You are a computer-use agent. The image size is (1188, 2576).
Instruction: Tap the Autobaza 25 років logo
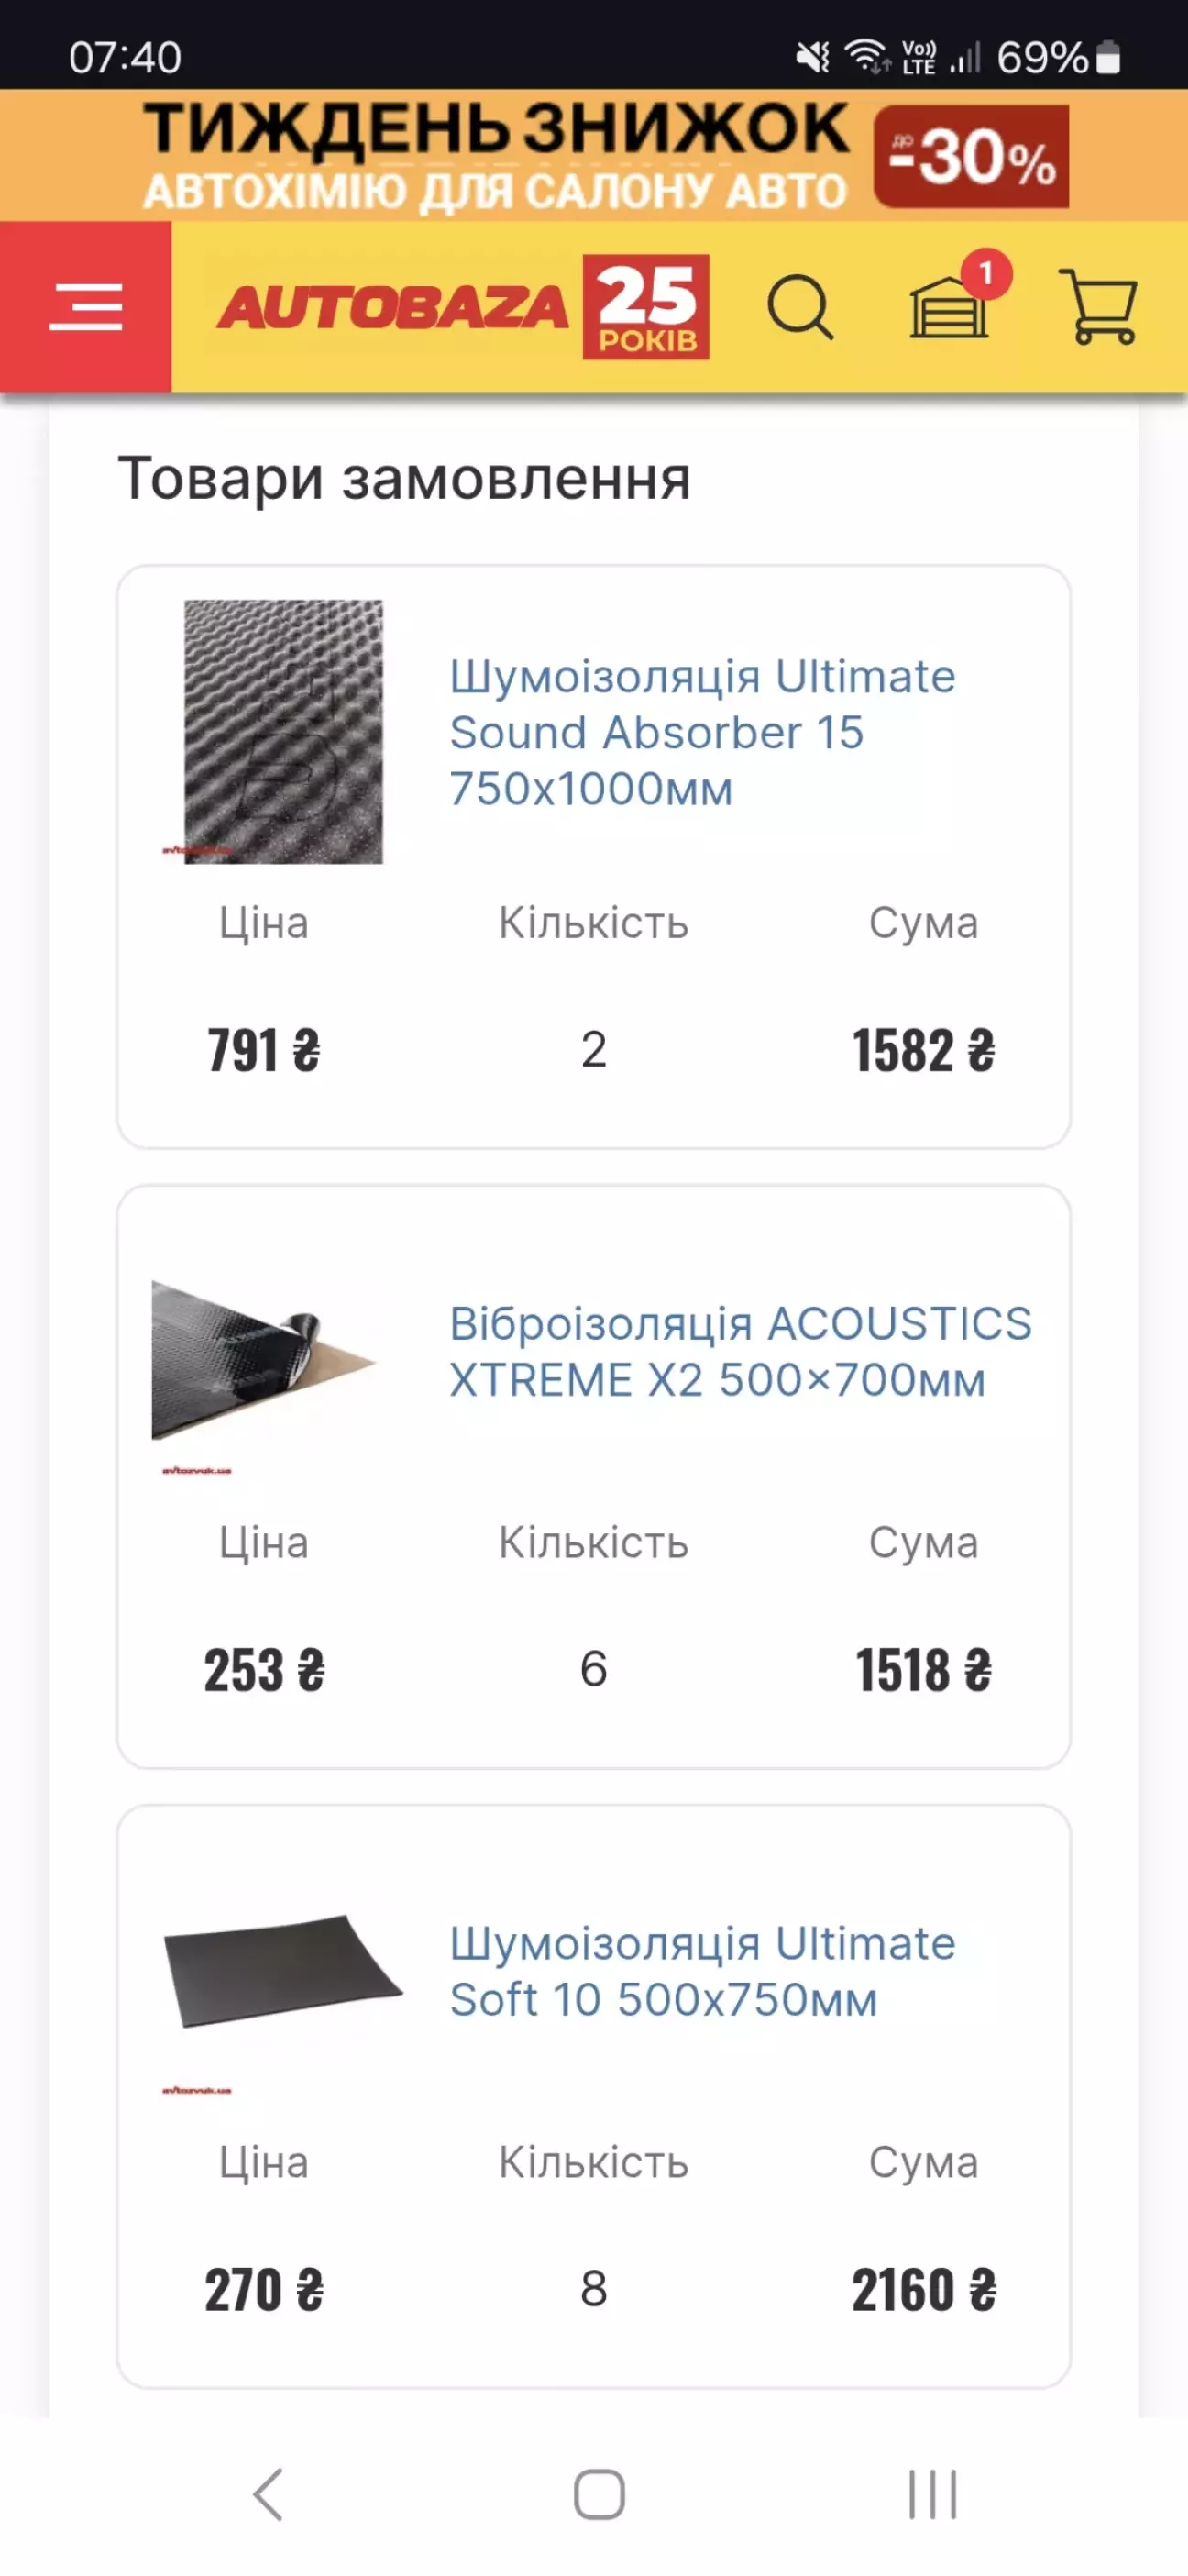click(464, 307)
